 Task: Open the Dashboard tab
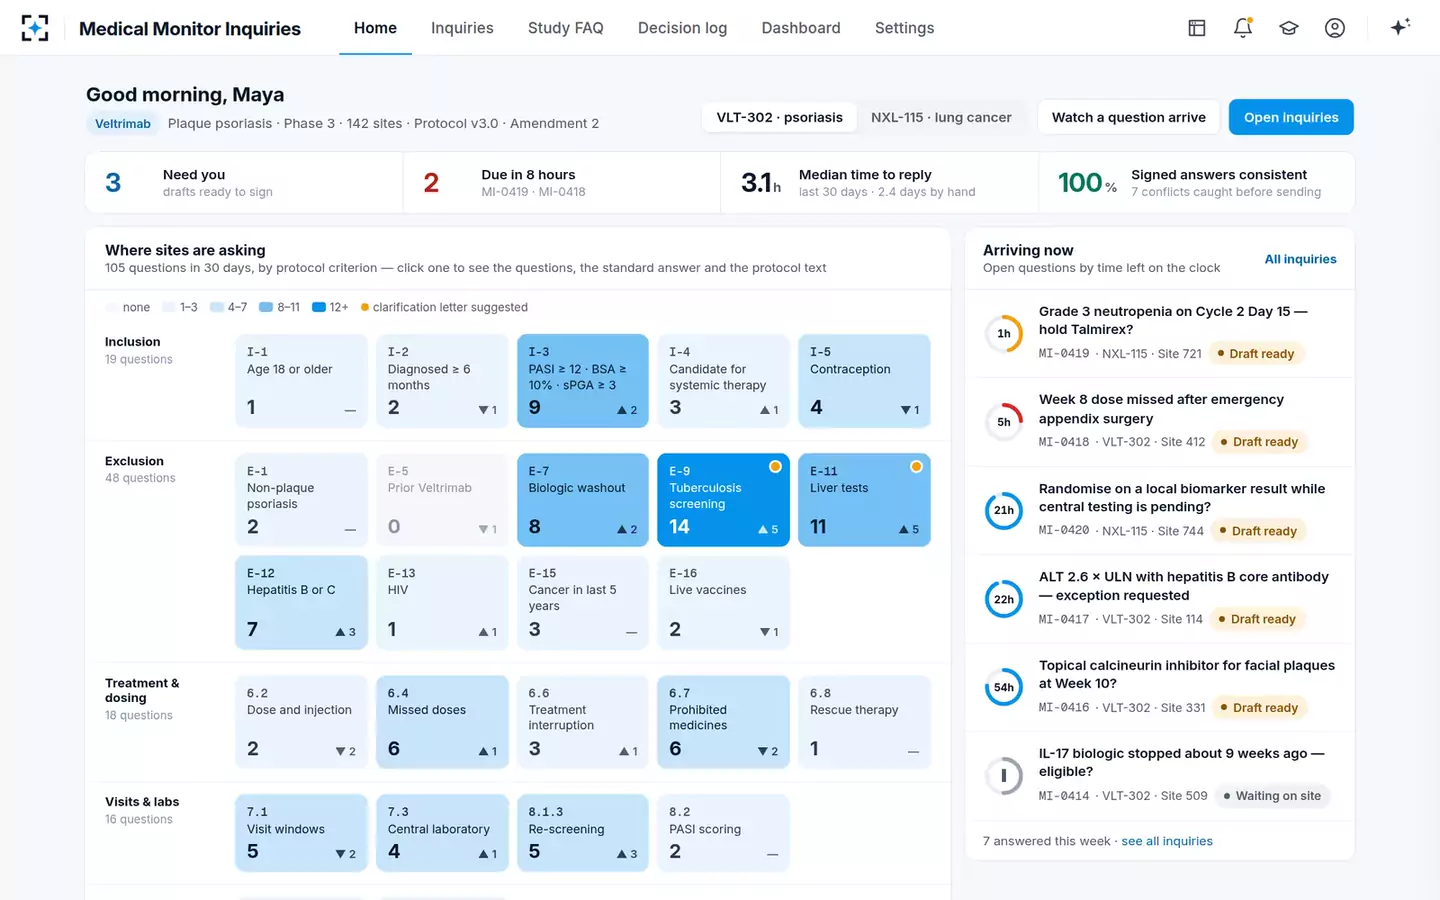801,28
